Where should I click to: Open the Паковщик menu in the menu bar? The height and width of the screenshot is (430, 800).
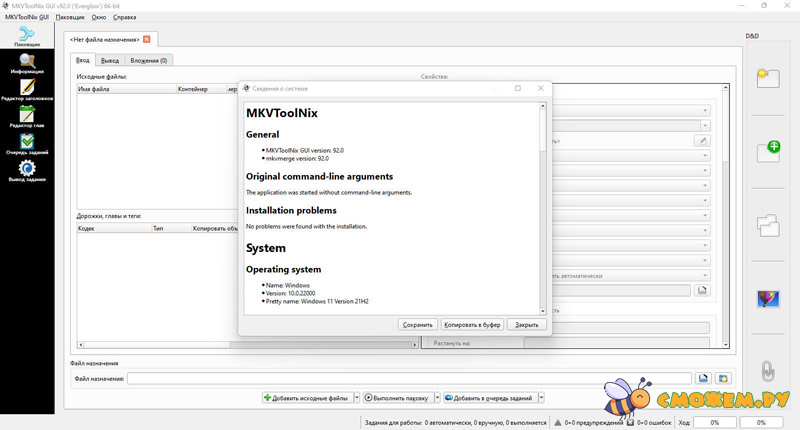70,17
